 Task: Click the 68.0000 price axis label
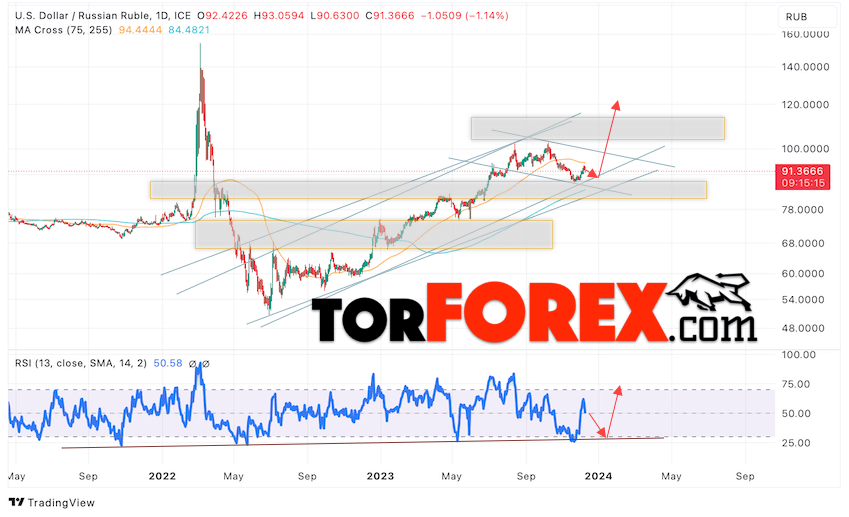[802, 243]
